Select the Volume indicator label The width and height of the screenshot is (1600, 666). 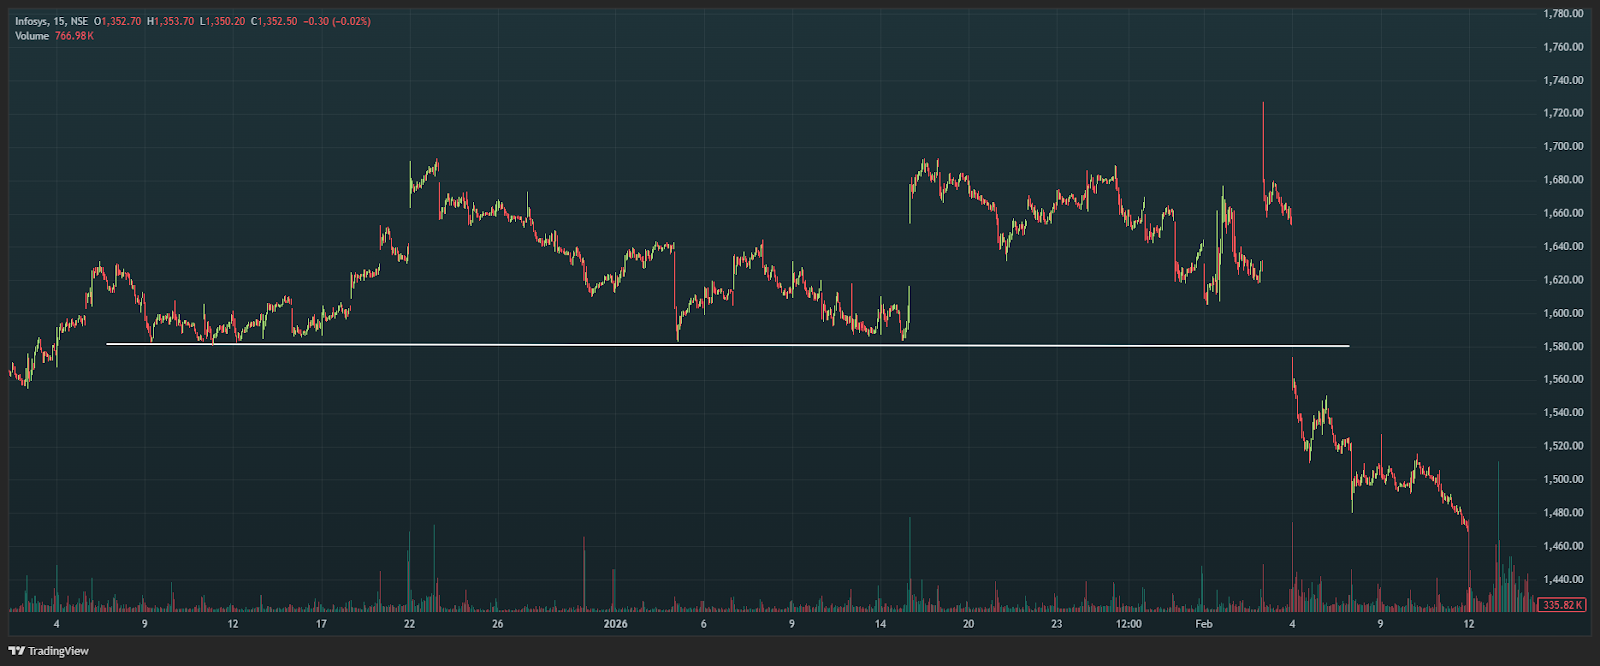32,36
